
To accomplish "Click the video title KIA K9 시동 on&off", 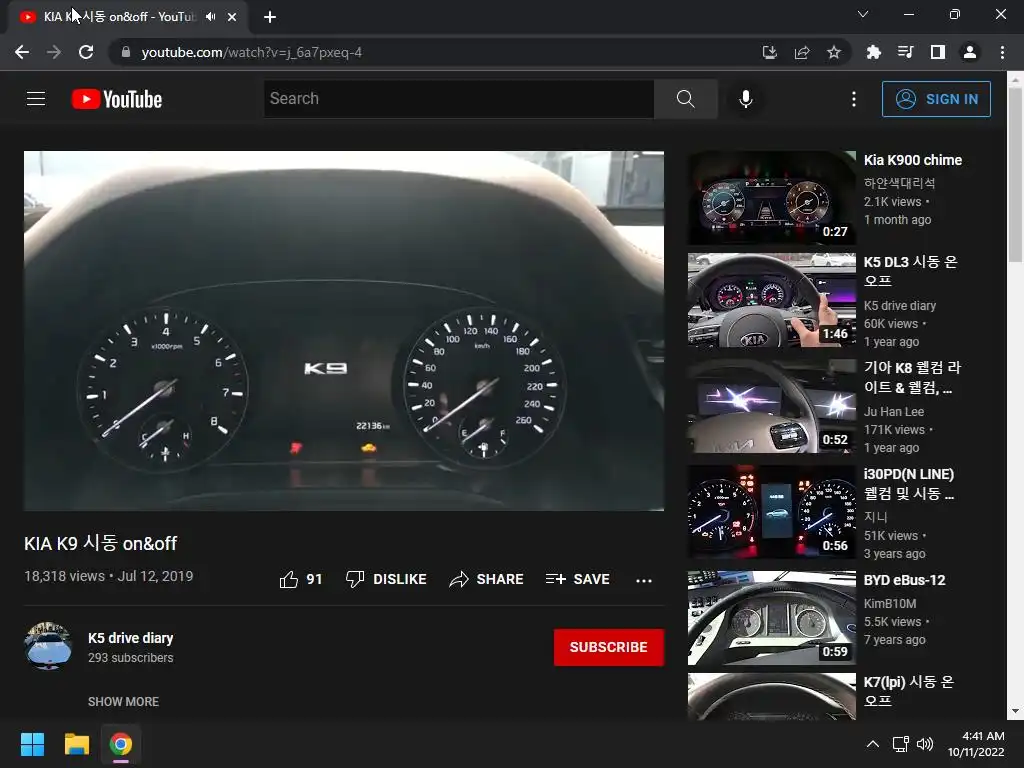I will pos(101,543).
